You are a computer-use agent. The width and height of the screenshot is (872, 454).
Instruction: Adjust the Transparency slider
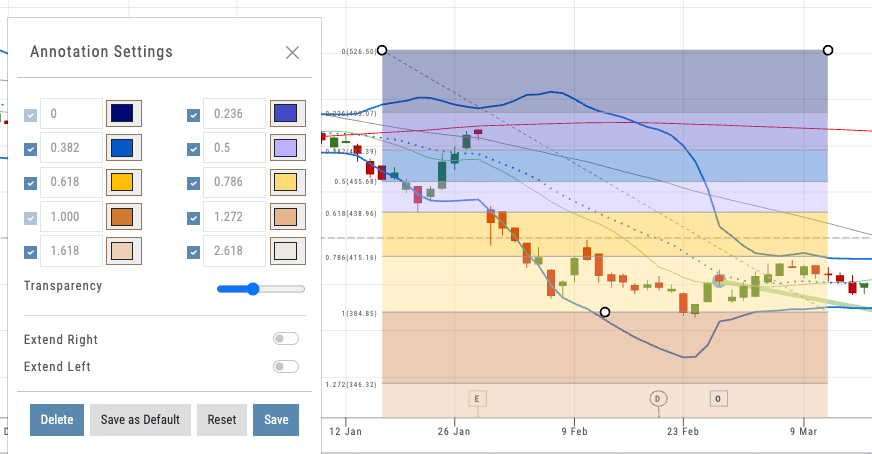click(253, 289)
